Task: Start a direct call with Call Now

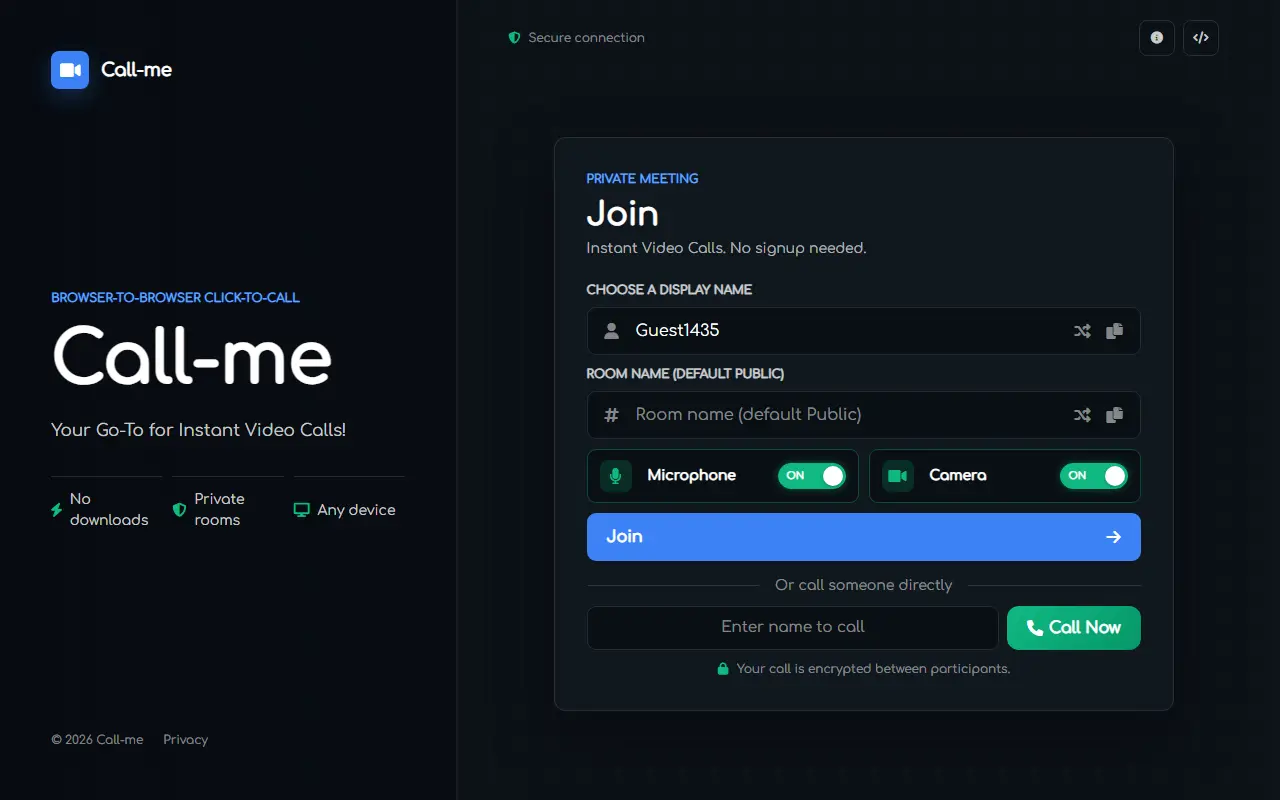Action: 1074,628
